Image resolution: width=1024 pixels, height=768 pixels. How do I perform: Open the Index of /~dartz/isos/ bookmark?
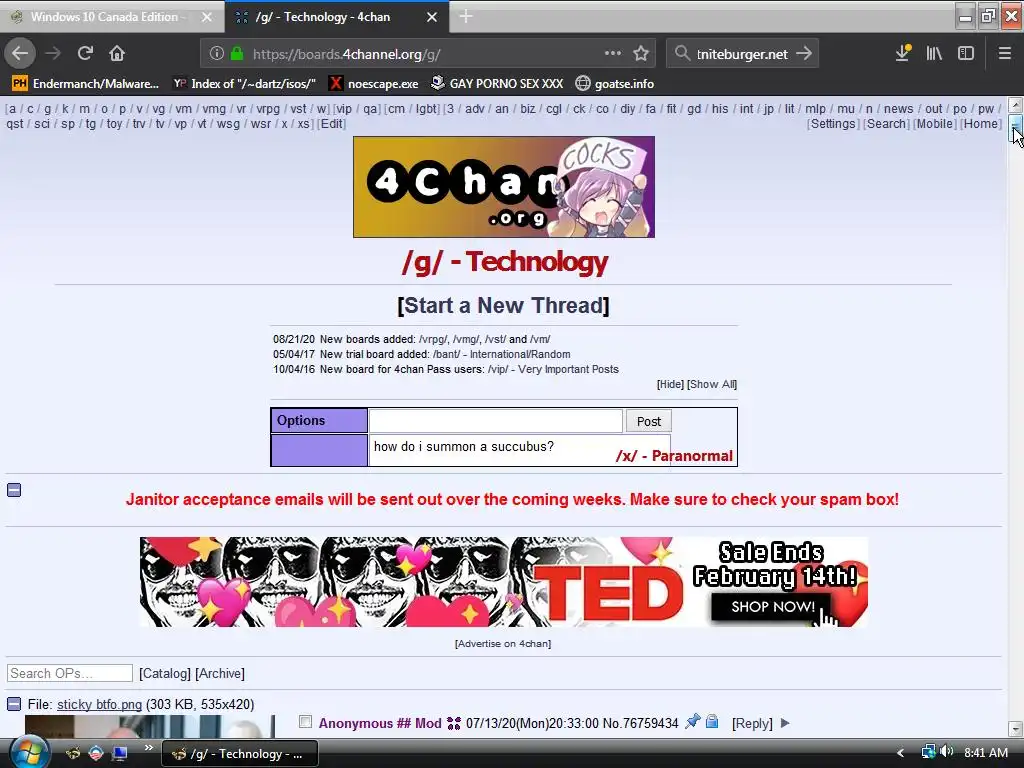[244, 84]
